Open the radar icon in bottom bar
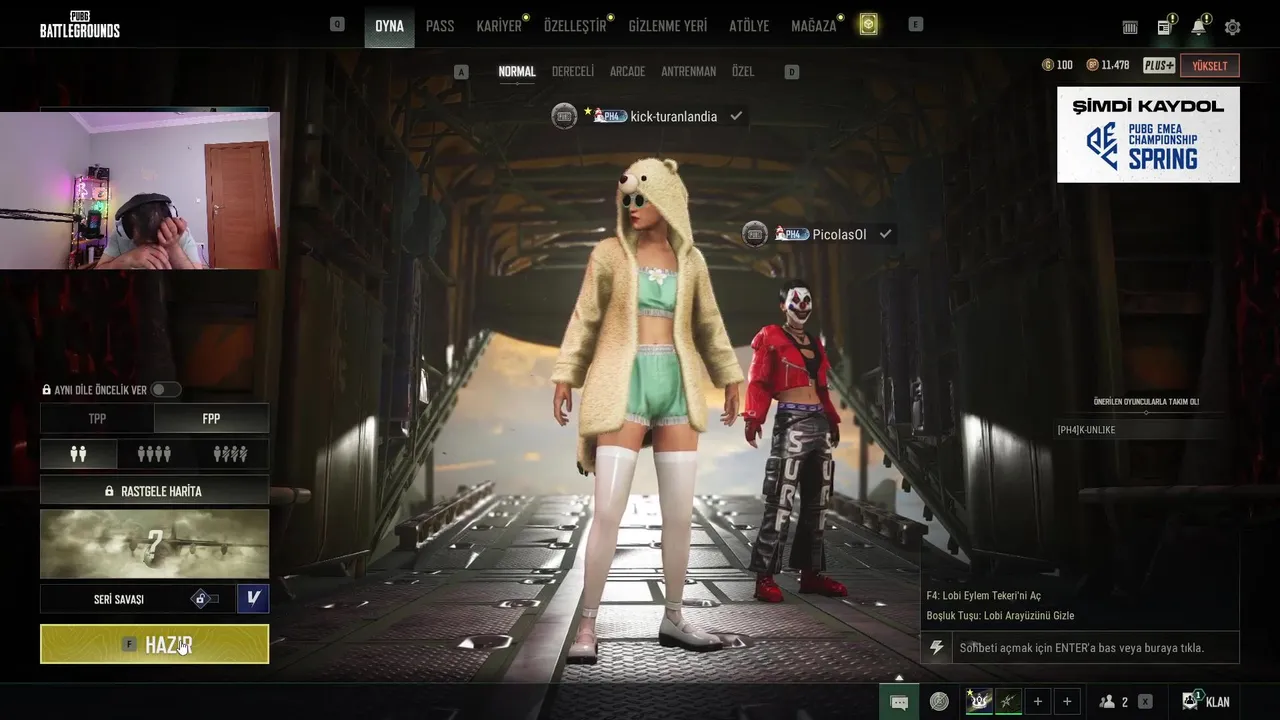Screen dimensions: 1280x720 tap(939, 702)
